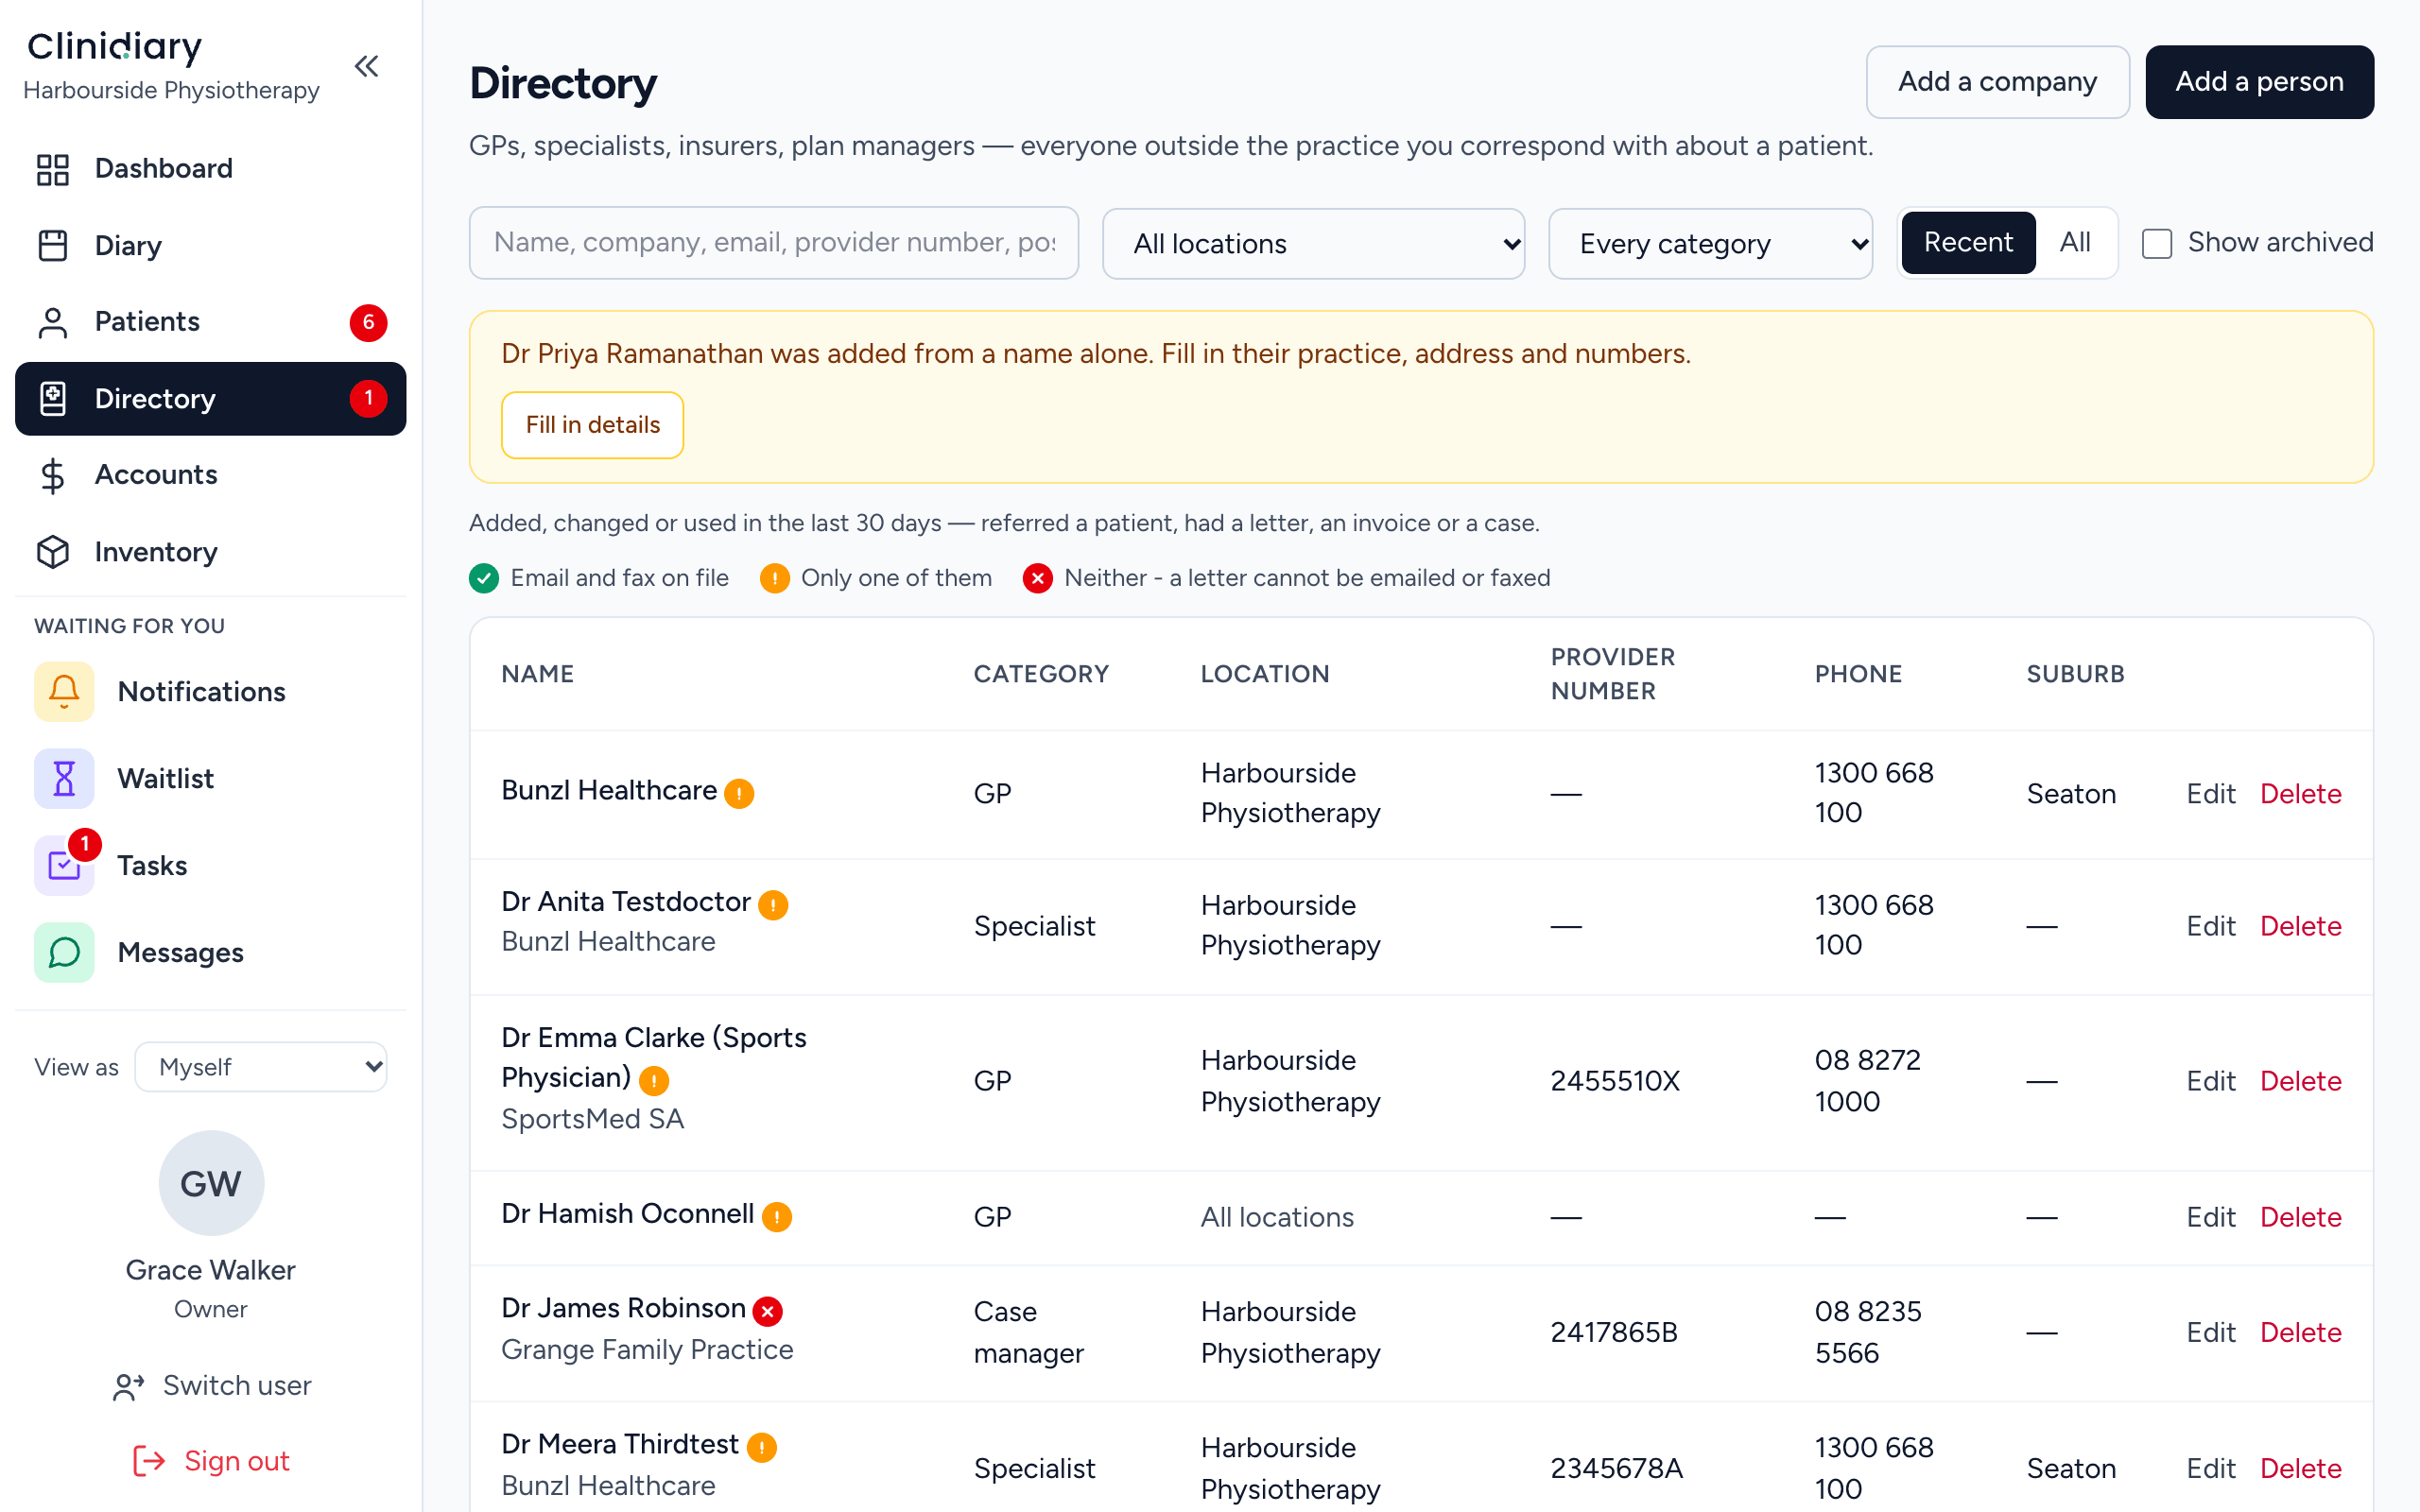Edit Dr Emma Clarke entry
This screenshot has width=2420, height=1512.
[x=2210, y=1081]
